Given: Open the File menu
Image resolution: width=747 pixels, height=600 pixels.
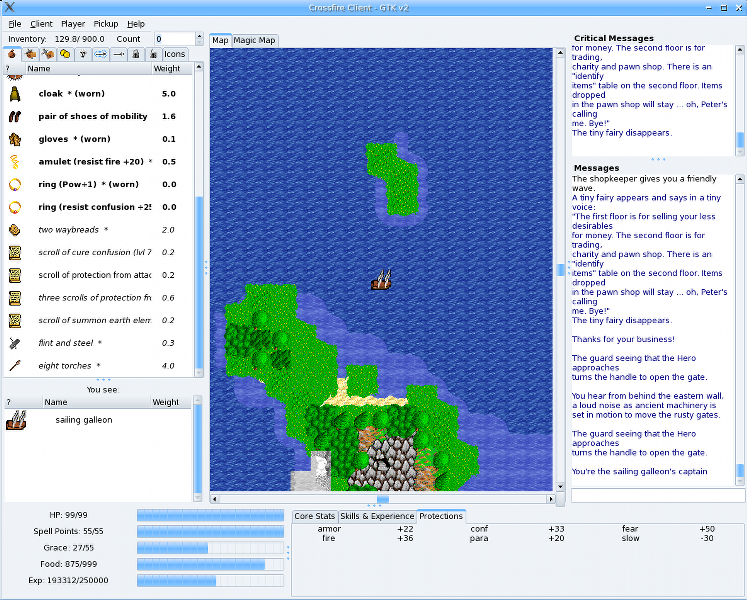Looking at the screenshot, I should pyautogui.click(x=15, y=23).
